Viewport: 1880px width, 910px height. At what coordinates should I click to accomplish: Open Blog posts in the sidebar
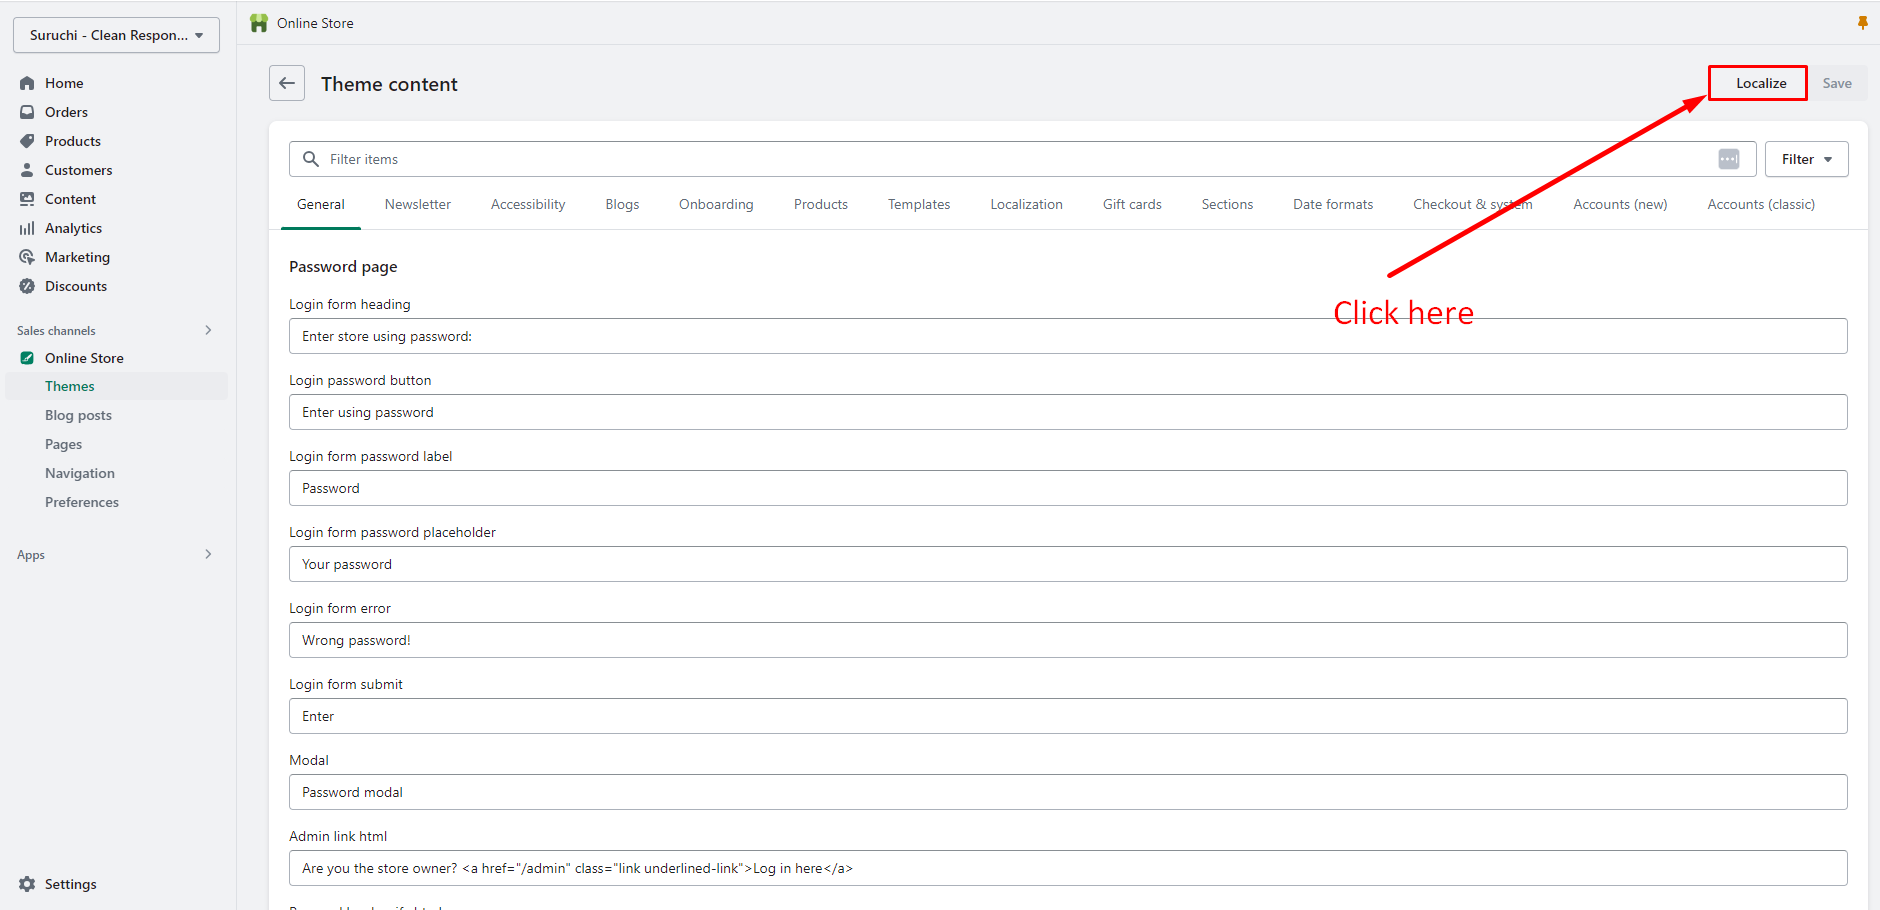(x=78, y=415)
